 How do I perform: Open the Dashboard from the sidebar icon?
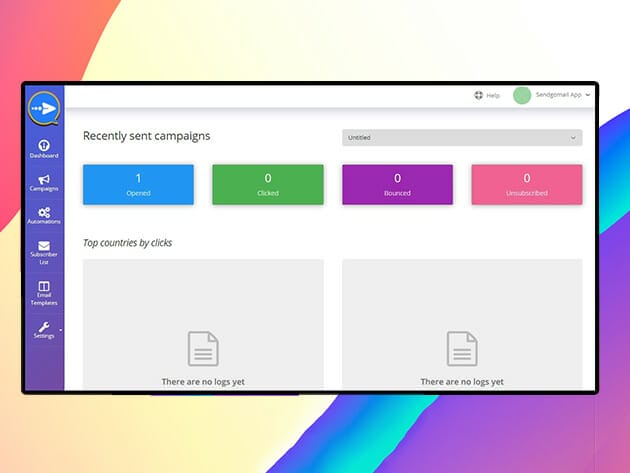click(x=43, y=146)
